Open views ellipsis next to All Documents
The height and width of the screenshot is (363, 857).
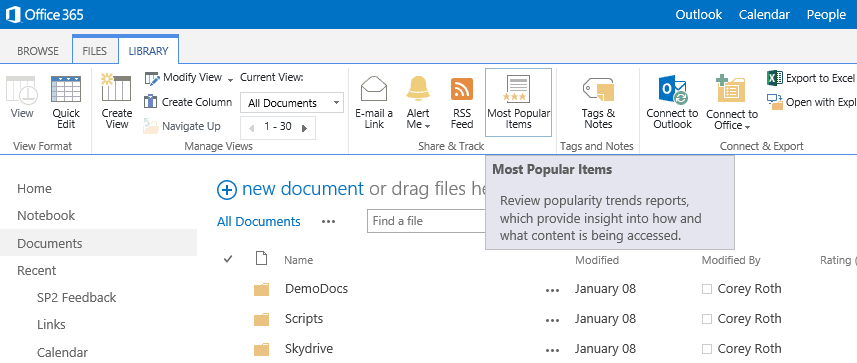click(328, 222)
